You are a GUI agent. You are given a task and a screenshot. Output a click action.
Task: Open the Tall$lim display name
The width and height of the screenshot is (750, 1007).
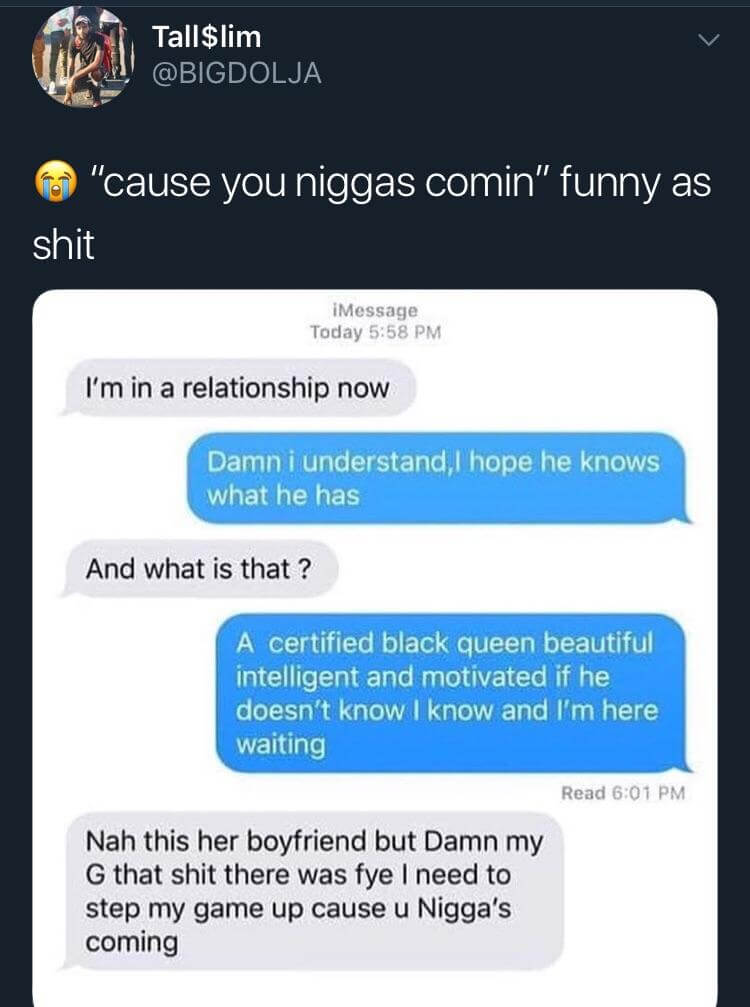tap(206, 36)
